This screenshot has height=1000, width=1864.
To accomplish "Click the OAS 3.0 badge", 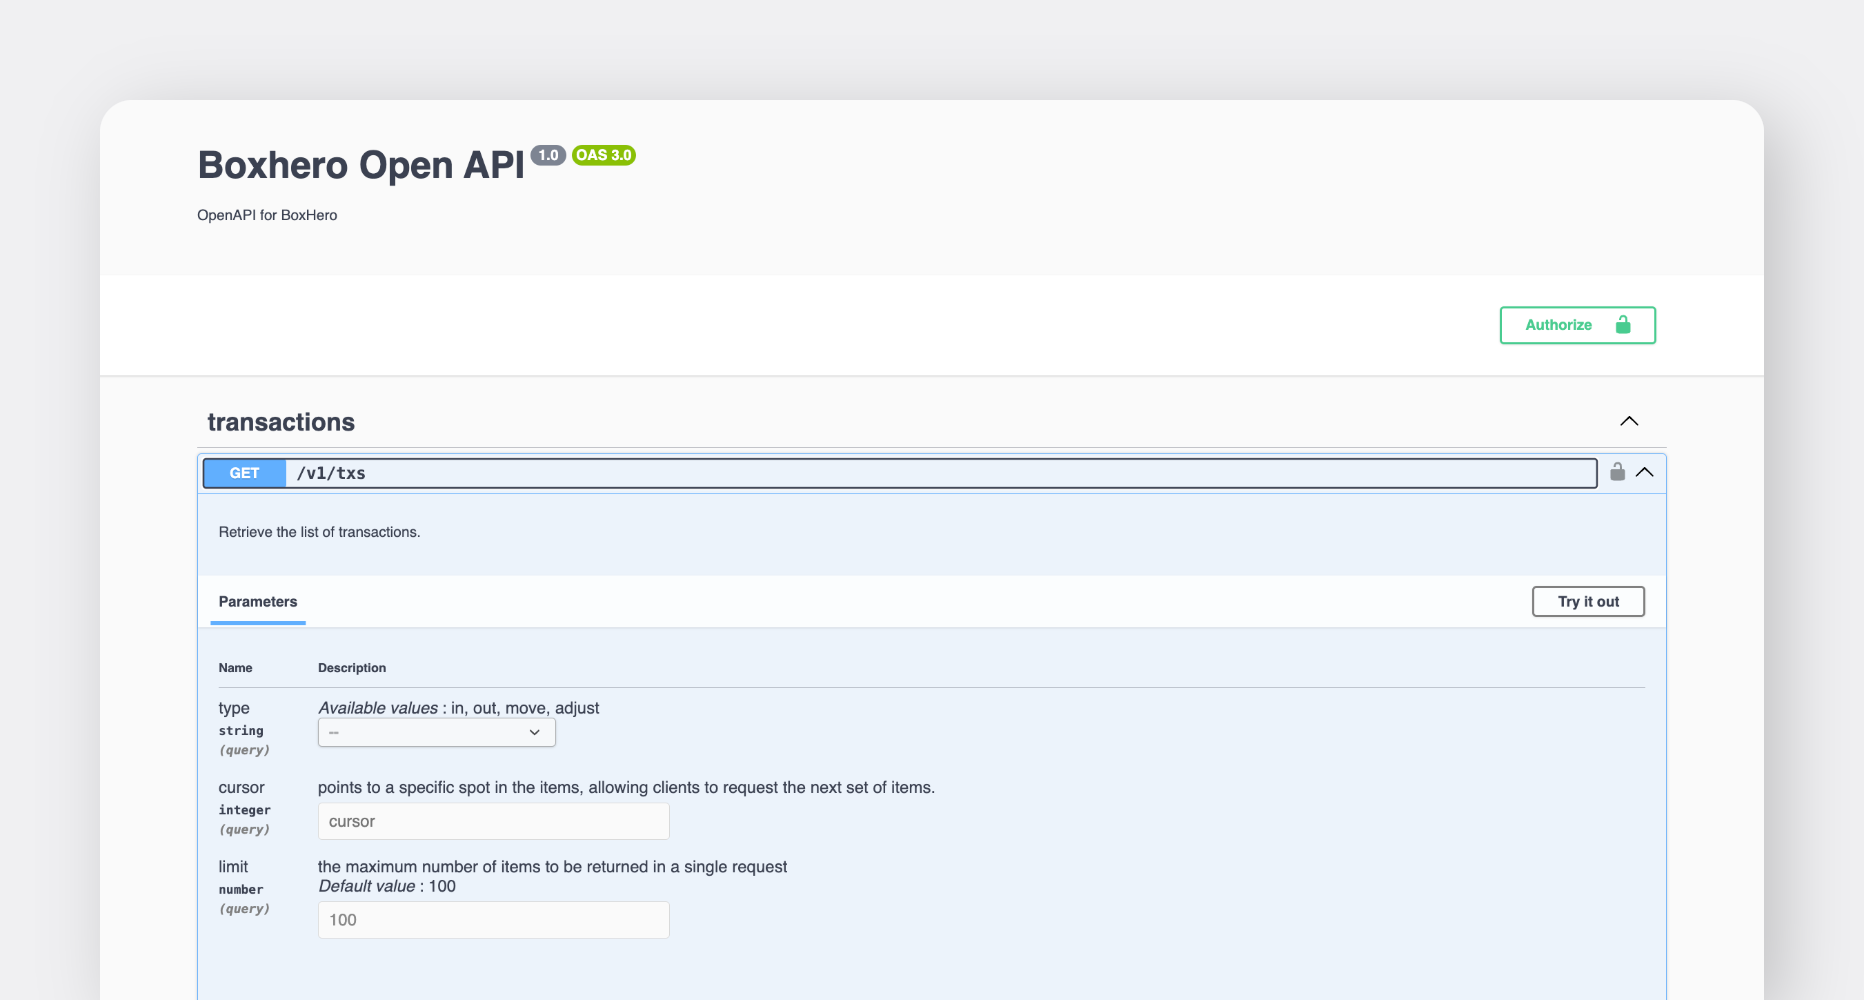I will [x=603, y=155].
